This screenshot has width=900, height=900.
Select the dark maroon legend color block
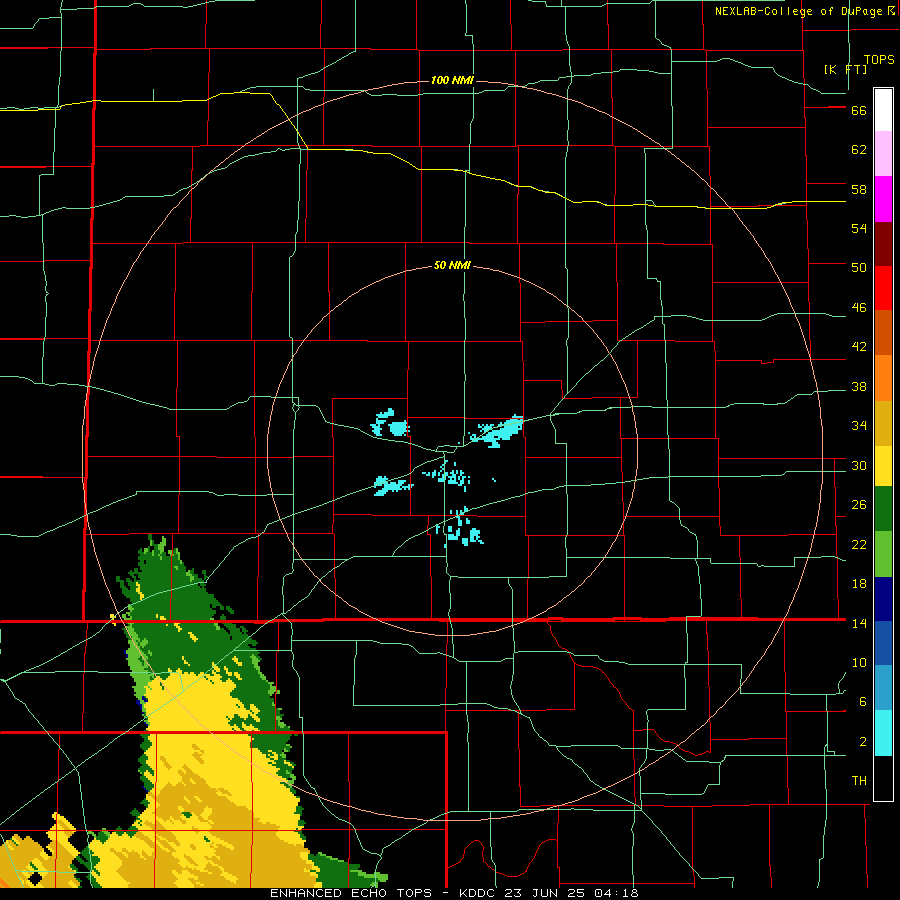[x=883, y=244]
